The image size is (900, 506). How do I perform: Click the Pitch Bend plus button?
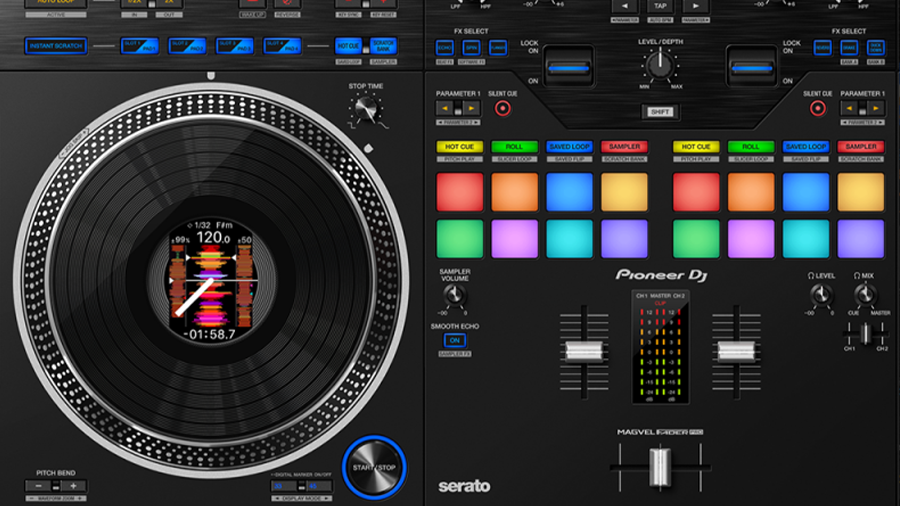73,486
